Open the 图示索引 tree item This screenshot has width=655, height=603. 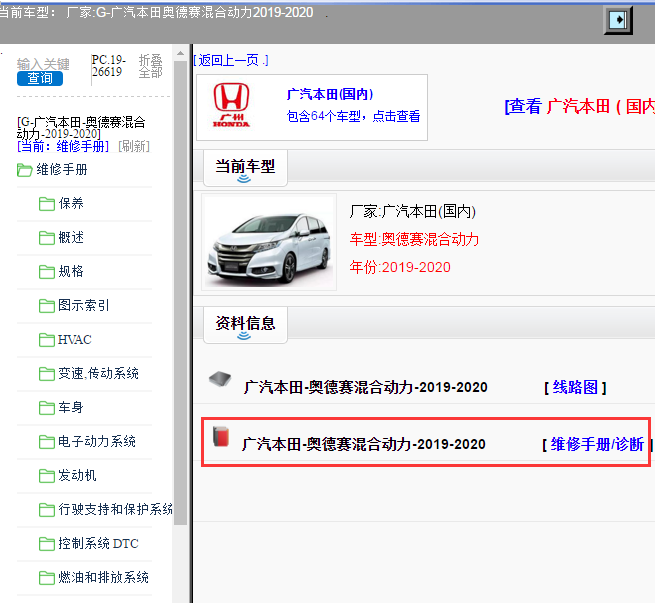coord(84,305)
